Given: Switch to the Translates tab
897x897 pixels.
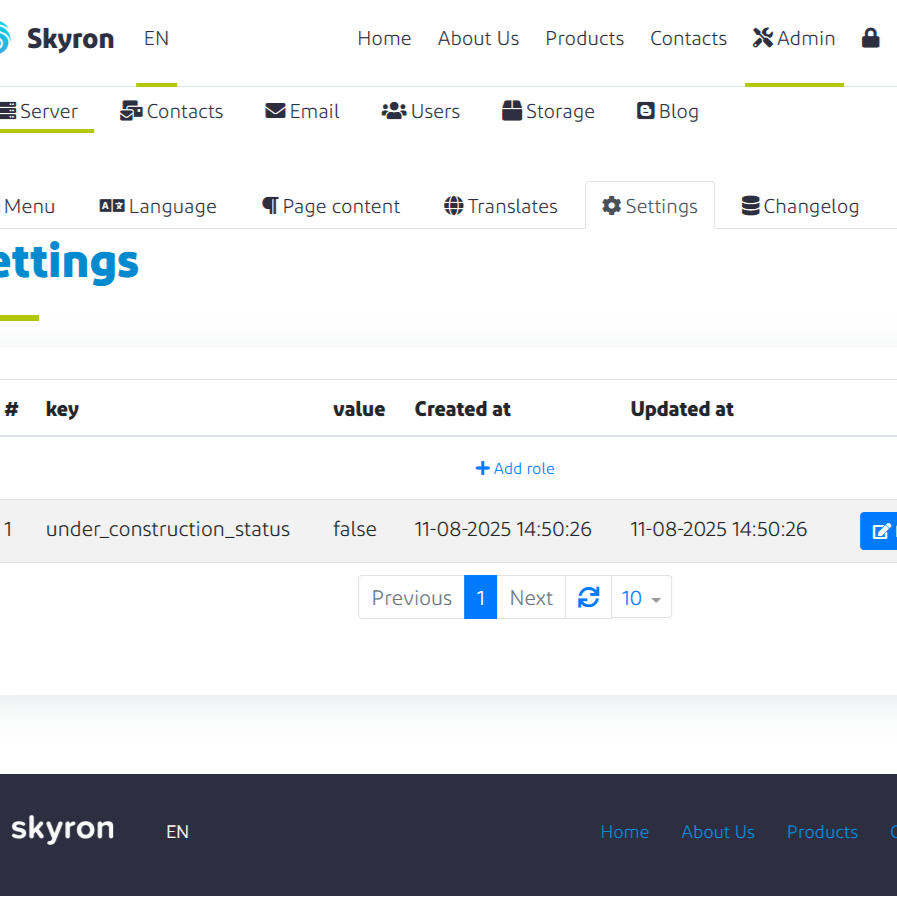Looking at the screenshot, I should 500,205.
